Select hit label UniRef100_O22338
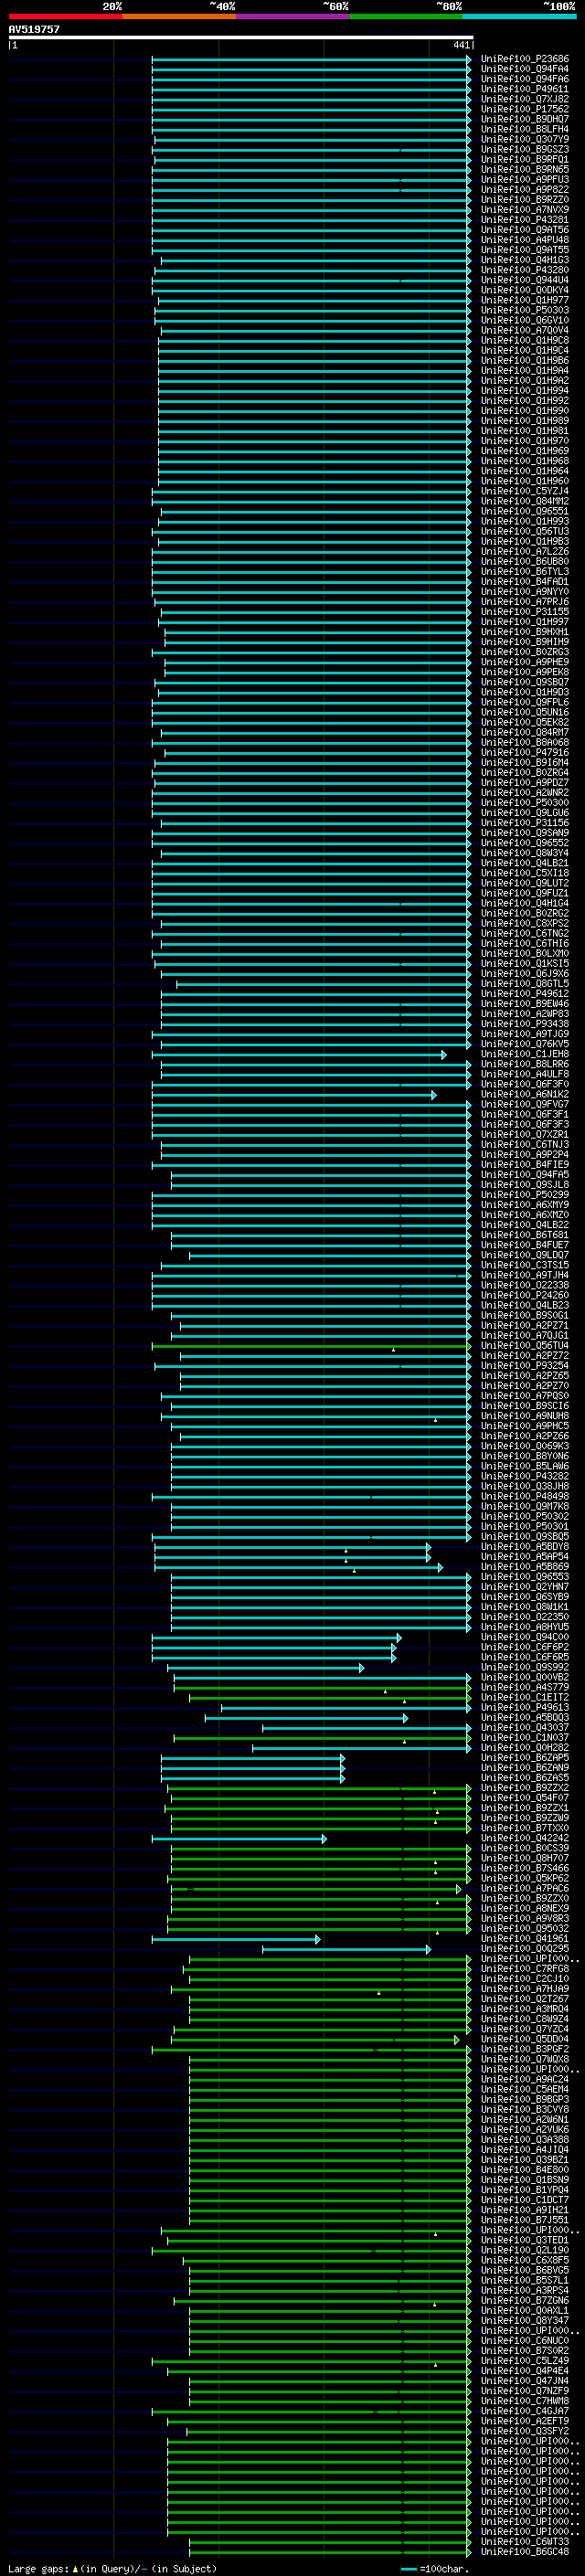The height and width of the screenshot is (2576, 585). [x=525, y=1285]
